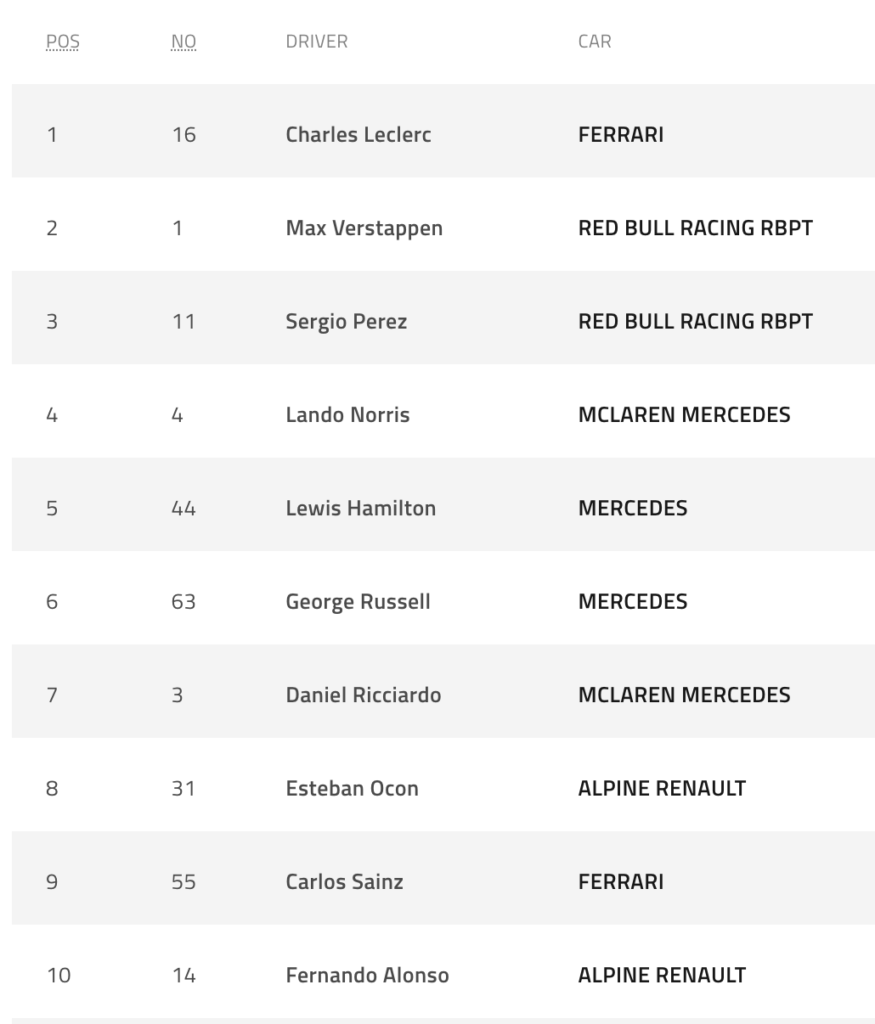Click the DRIVER column header
875x1024 pixels.
coord(316,42)
